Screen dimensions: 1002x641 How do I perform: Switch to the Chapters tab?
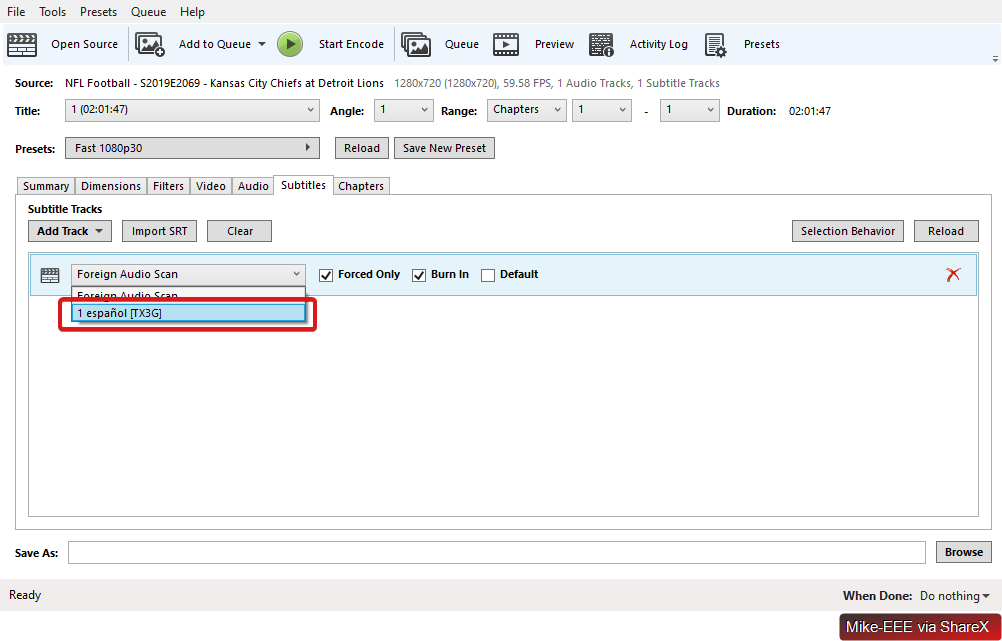click(x=360, y=186)
